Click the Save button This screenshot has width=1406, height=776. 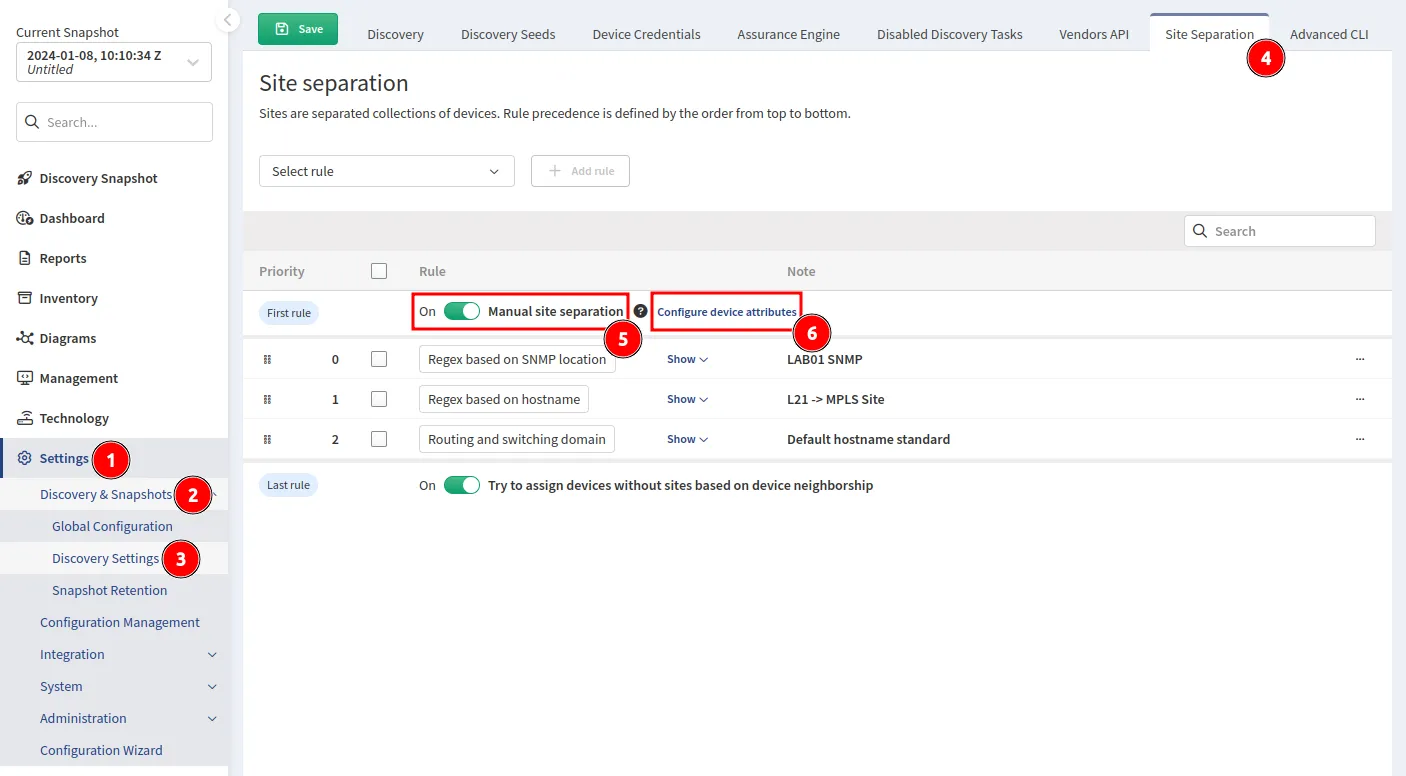click(x=297, y=29)
